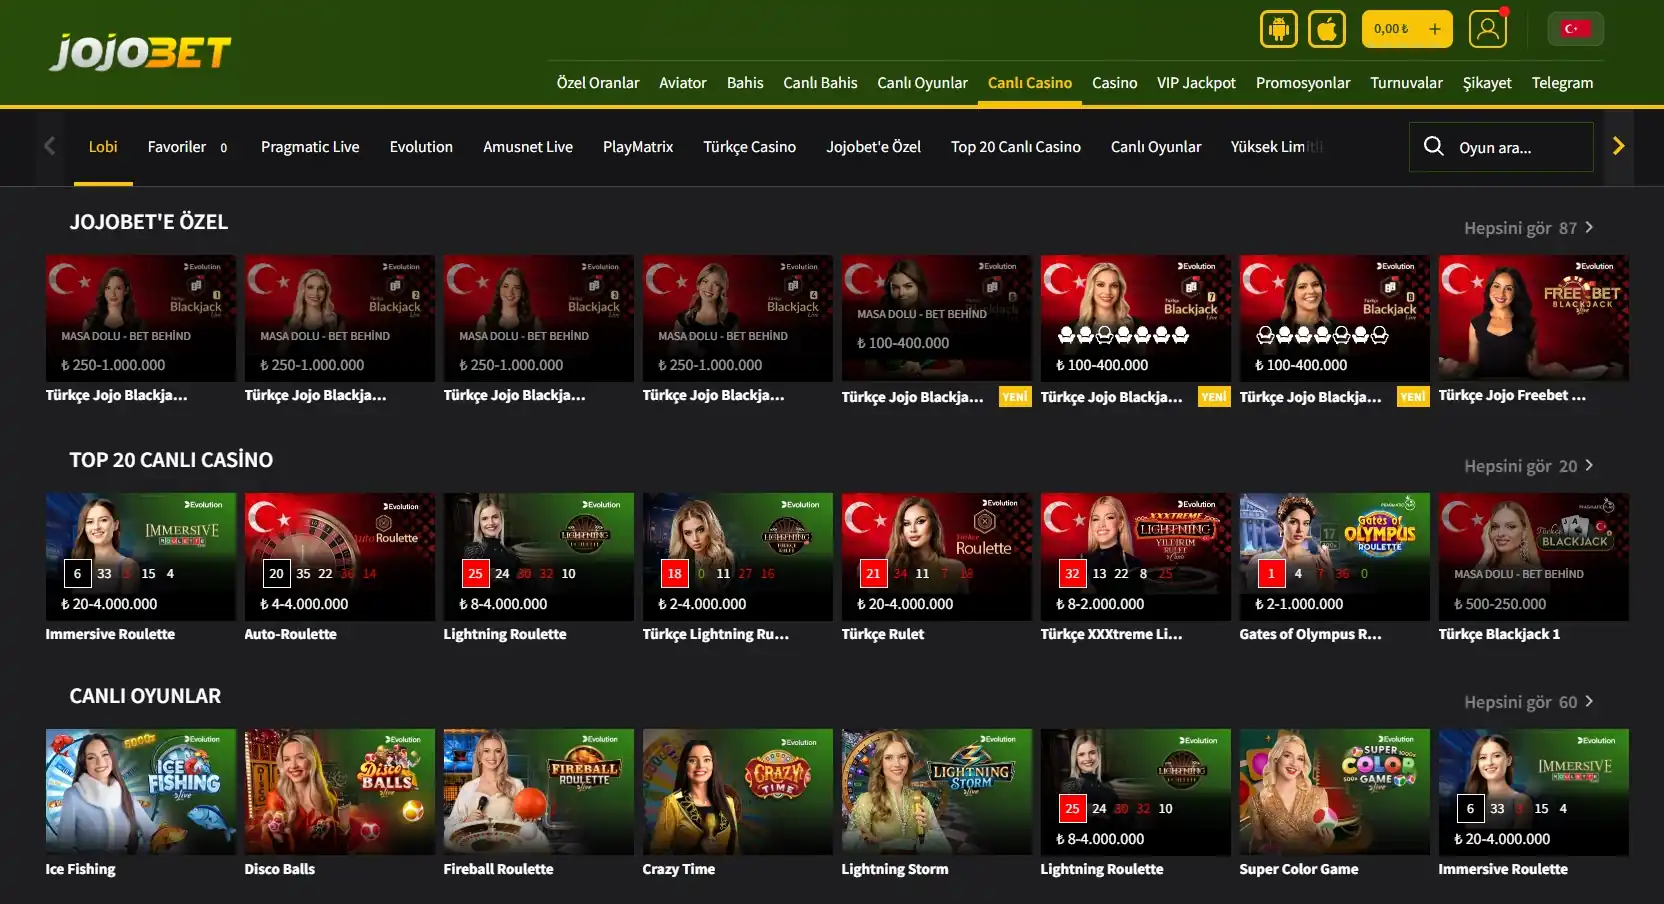Select the Lobi tab
The height and width of the screenshot is (904, 1664).
(103, 147)
